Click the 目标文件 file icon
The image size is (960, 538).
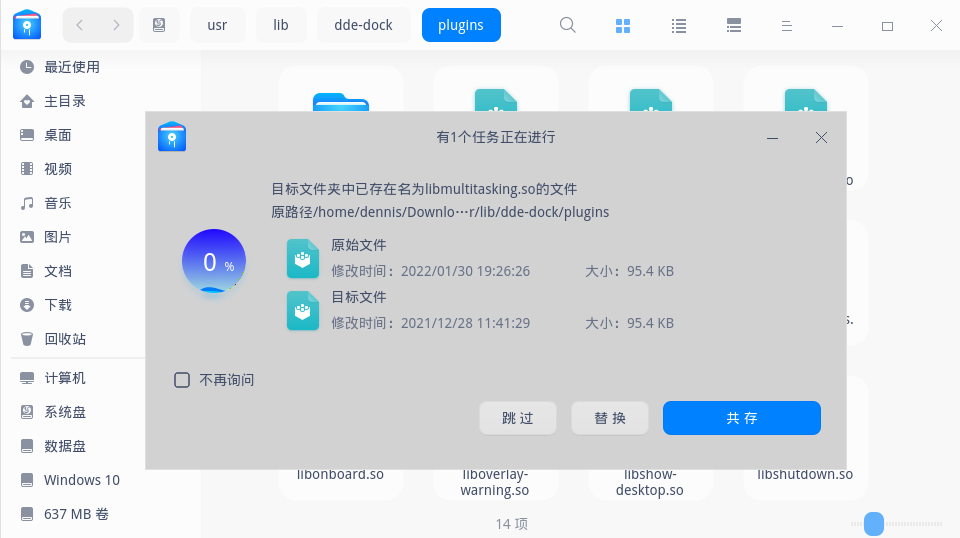point(303,311)
